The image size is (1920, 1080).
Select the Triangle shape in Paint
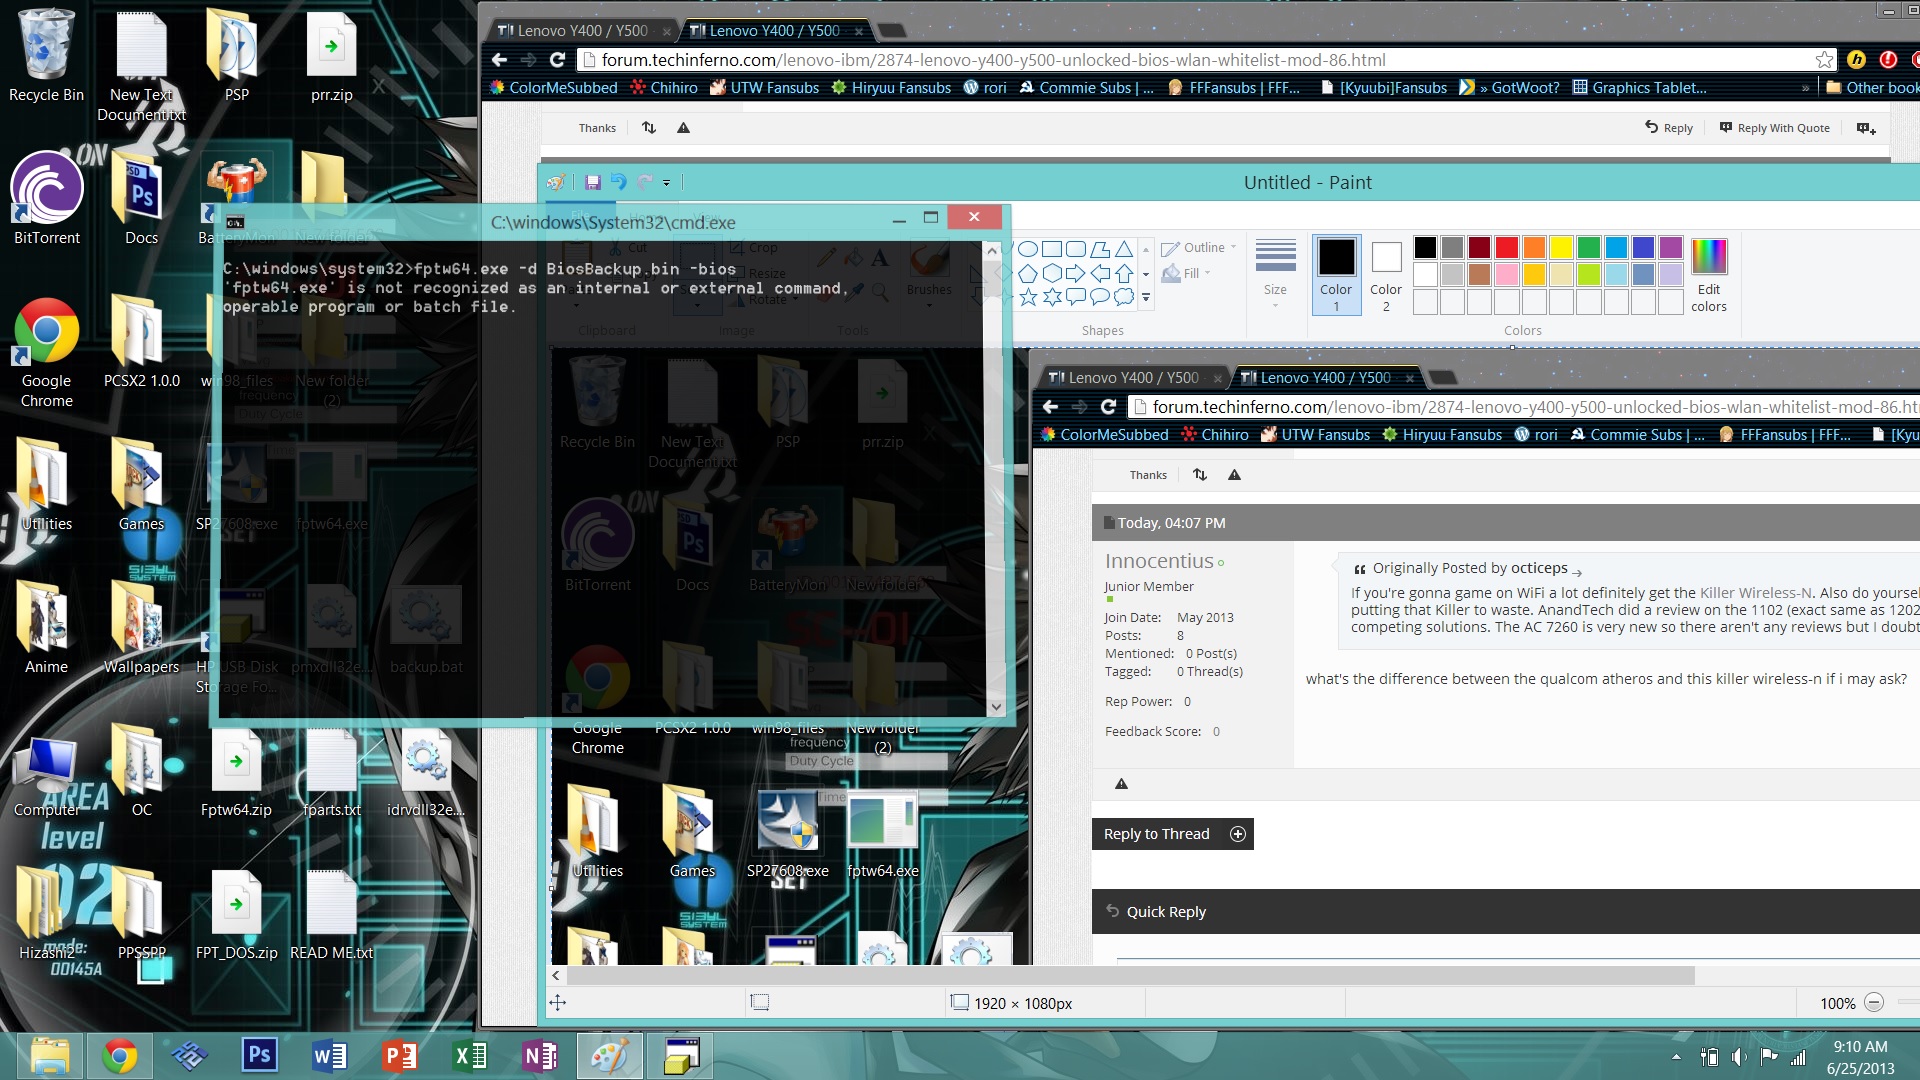1124,249
